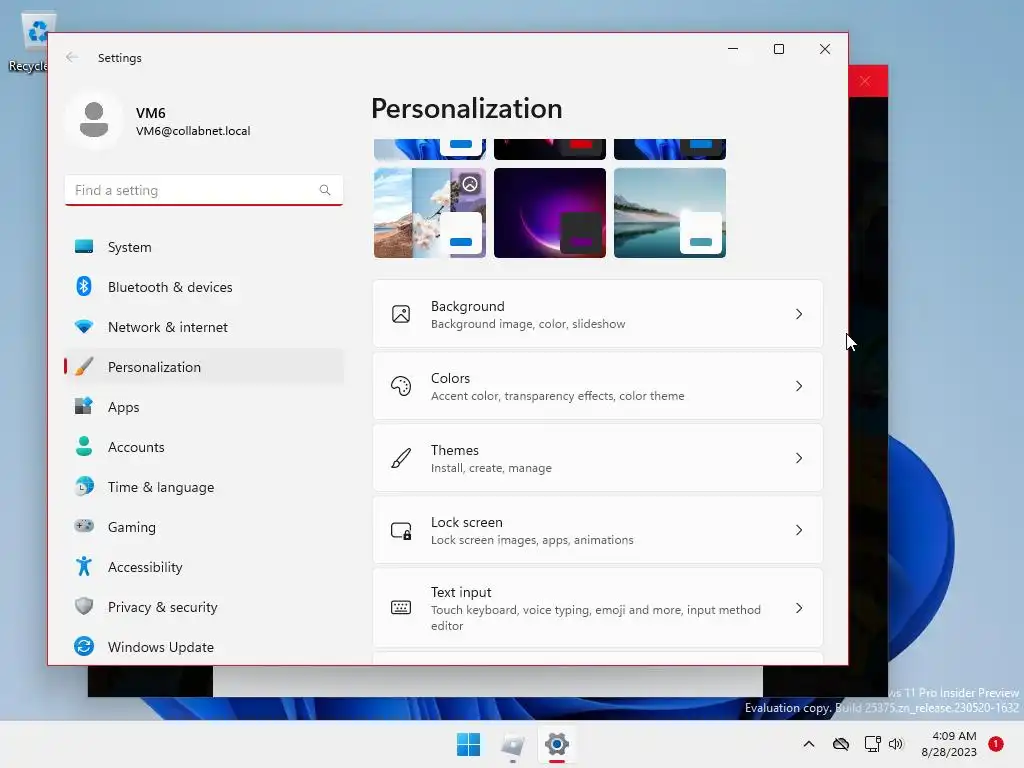Open Text input settings card
This screenshot has width=1024, height=768.
(598, 608)
